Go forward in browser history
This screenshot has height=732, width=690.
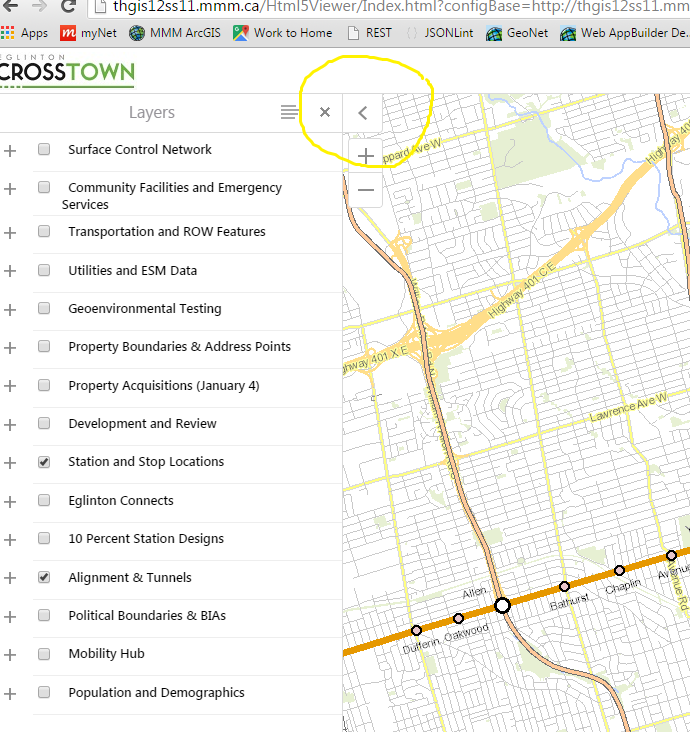(40, 6)
